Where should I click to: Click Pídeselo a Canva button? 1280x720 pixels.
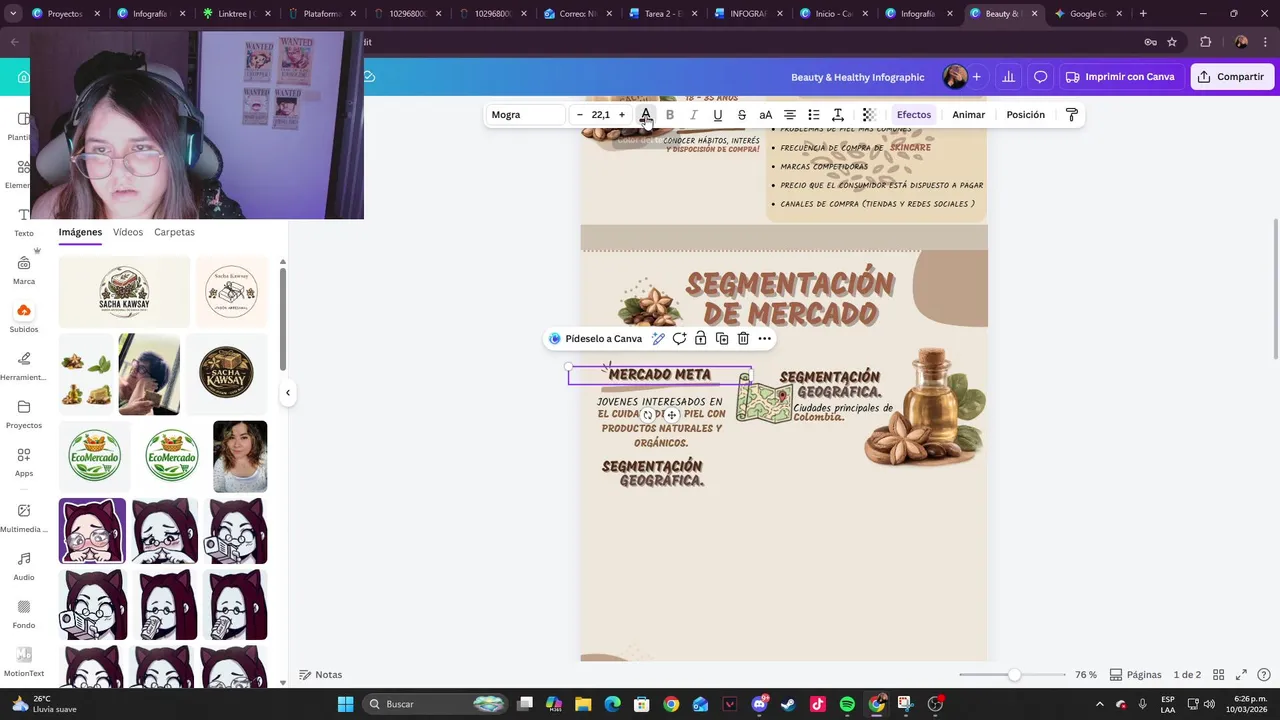point(596,339)
